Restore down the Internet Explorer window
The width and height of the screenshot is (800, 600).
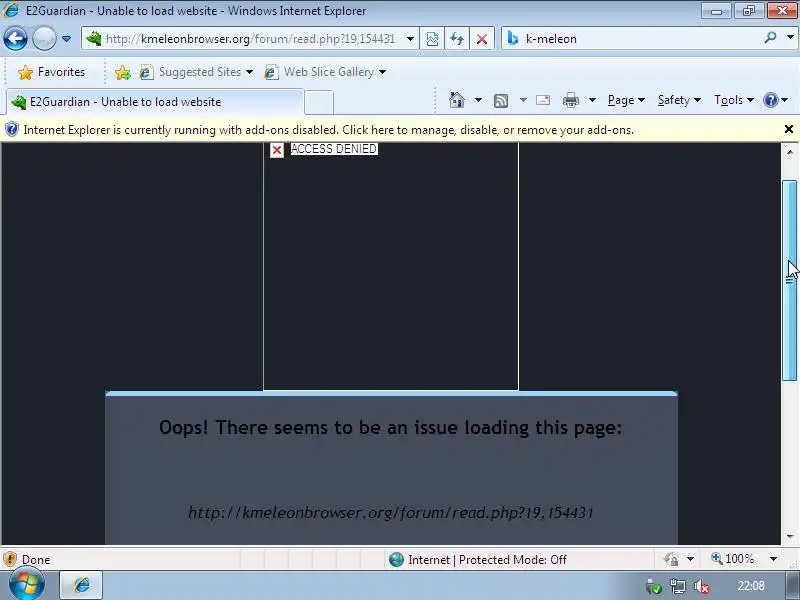[x=748, y=10]
